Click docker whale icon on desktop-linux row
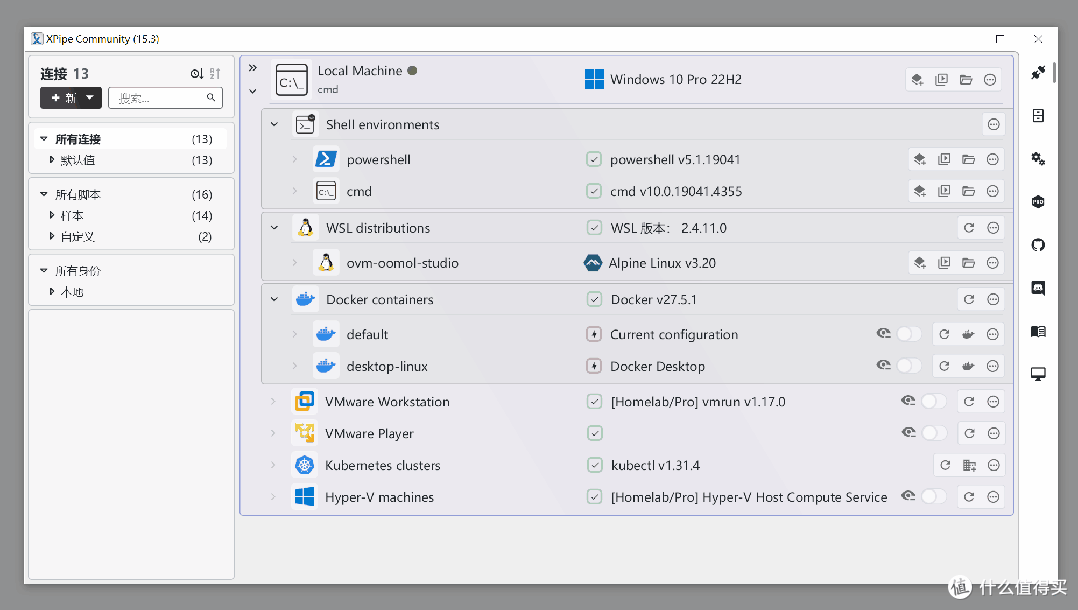The image size is (1078, 610). (968, 366)
